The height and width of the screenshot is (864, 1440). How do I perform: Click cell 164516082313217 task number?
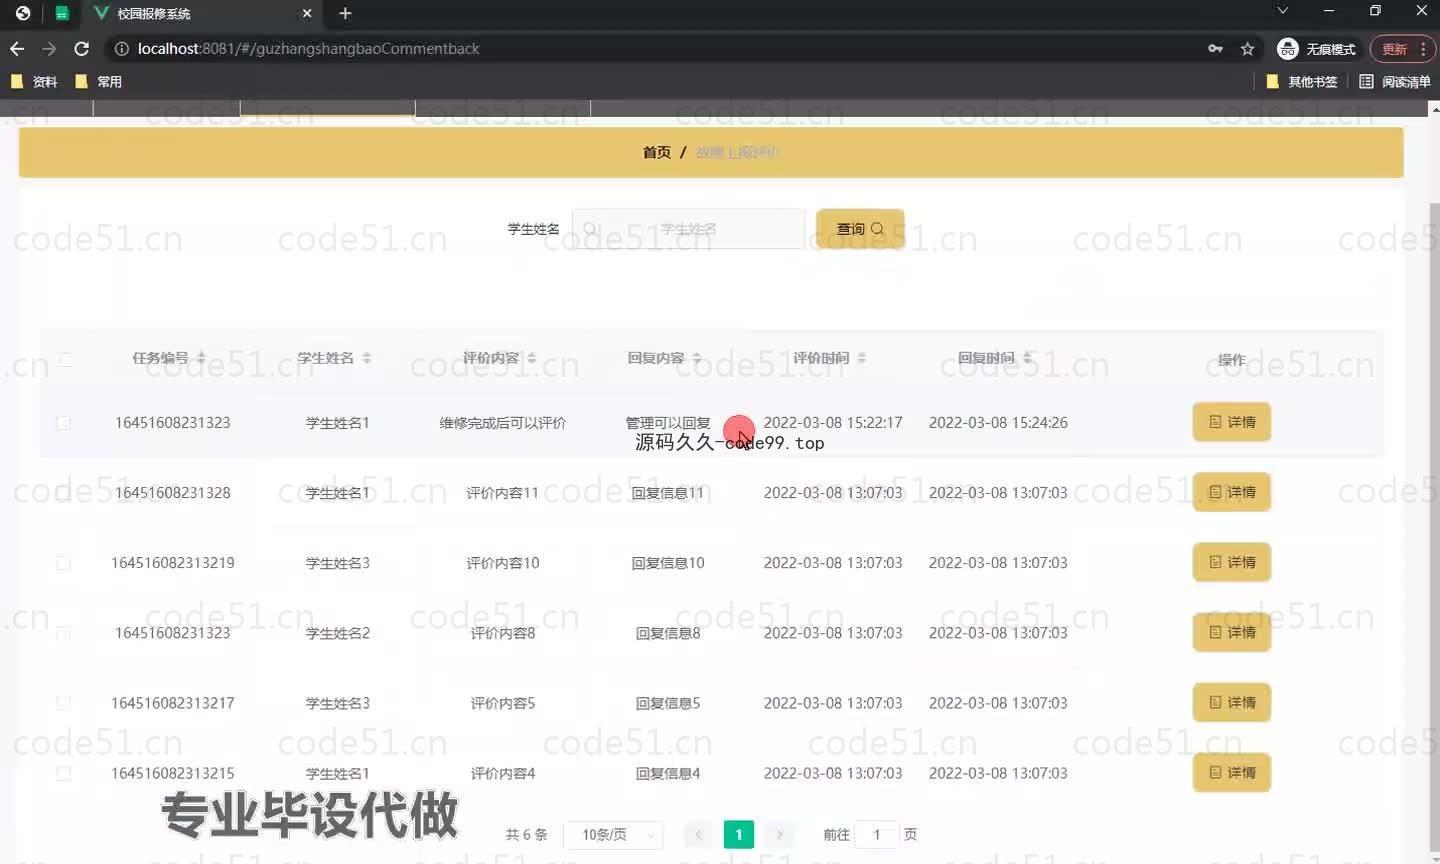173,703
